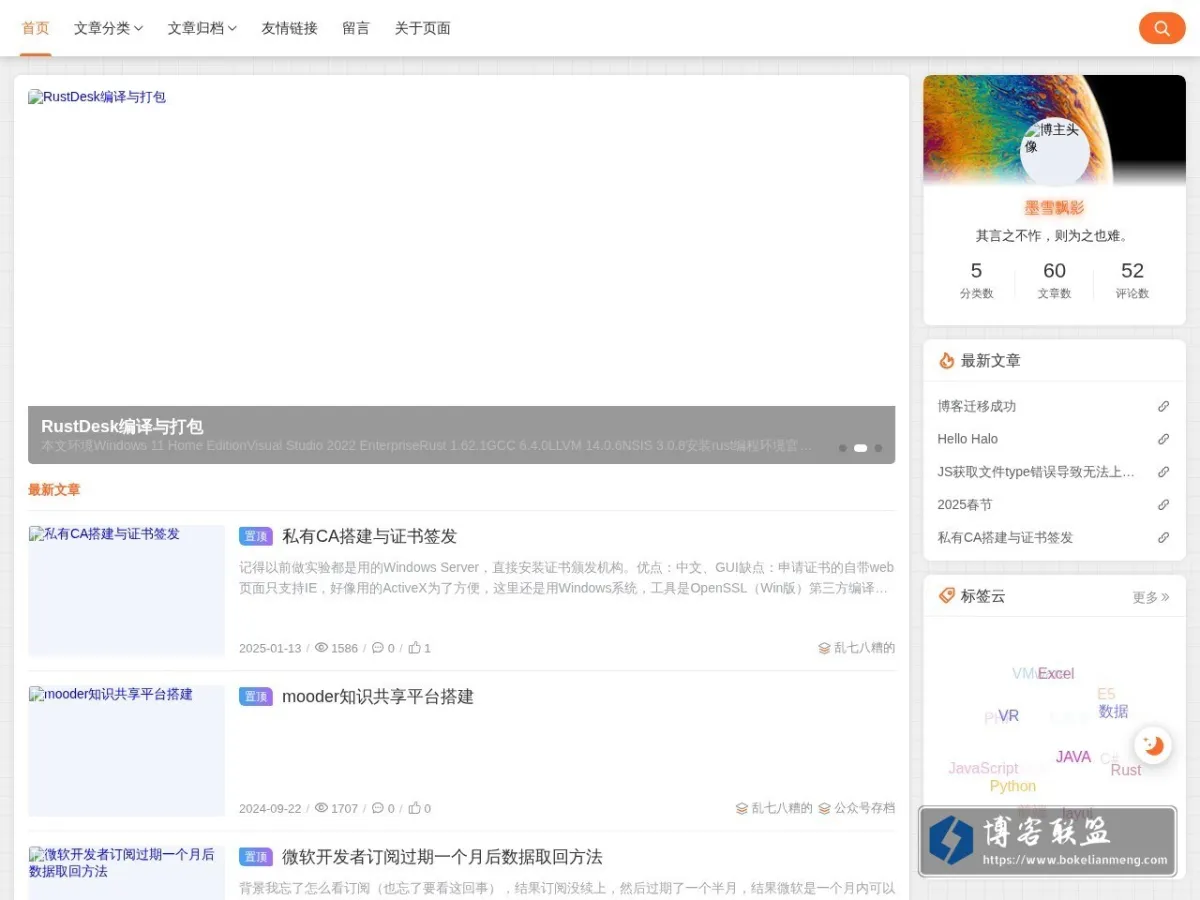Click comment icon on mooder article
The height and width of the screenshot is (900, 1200).
(x=377, y=808)
